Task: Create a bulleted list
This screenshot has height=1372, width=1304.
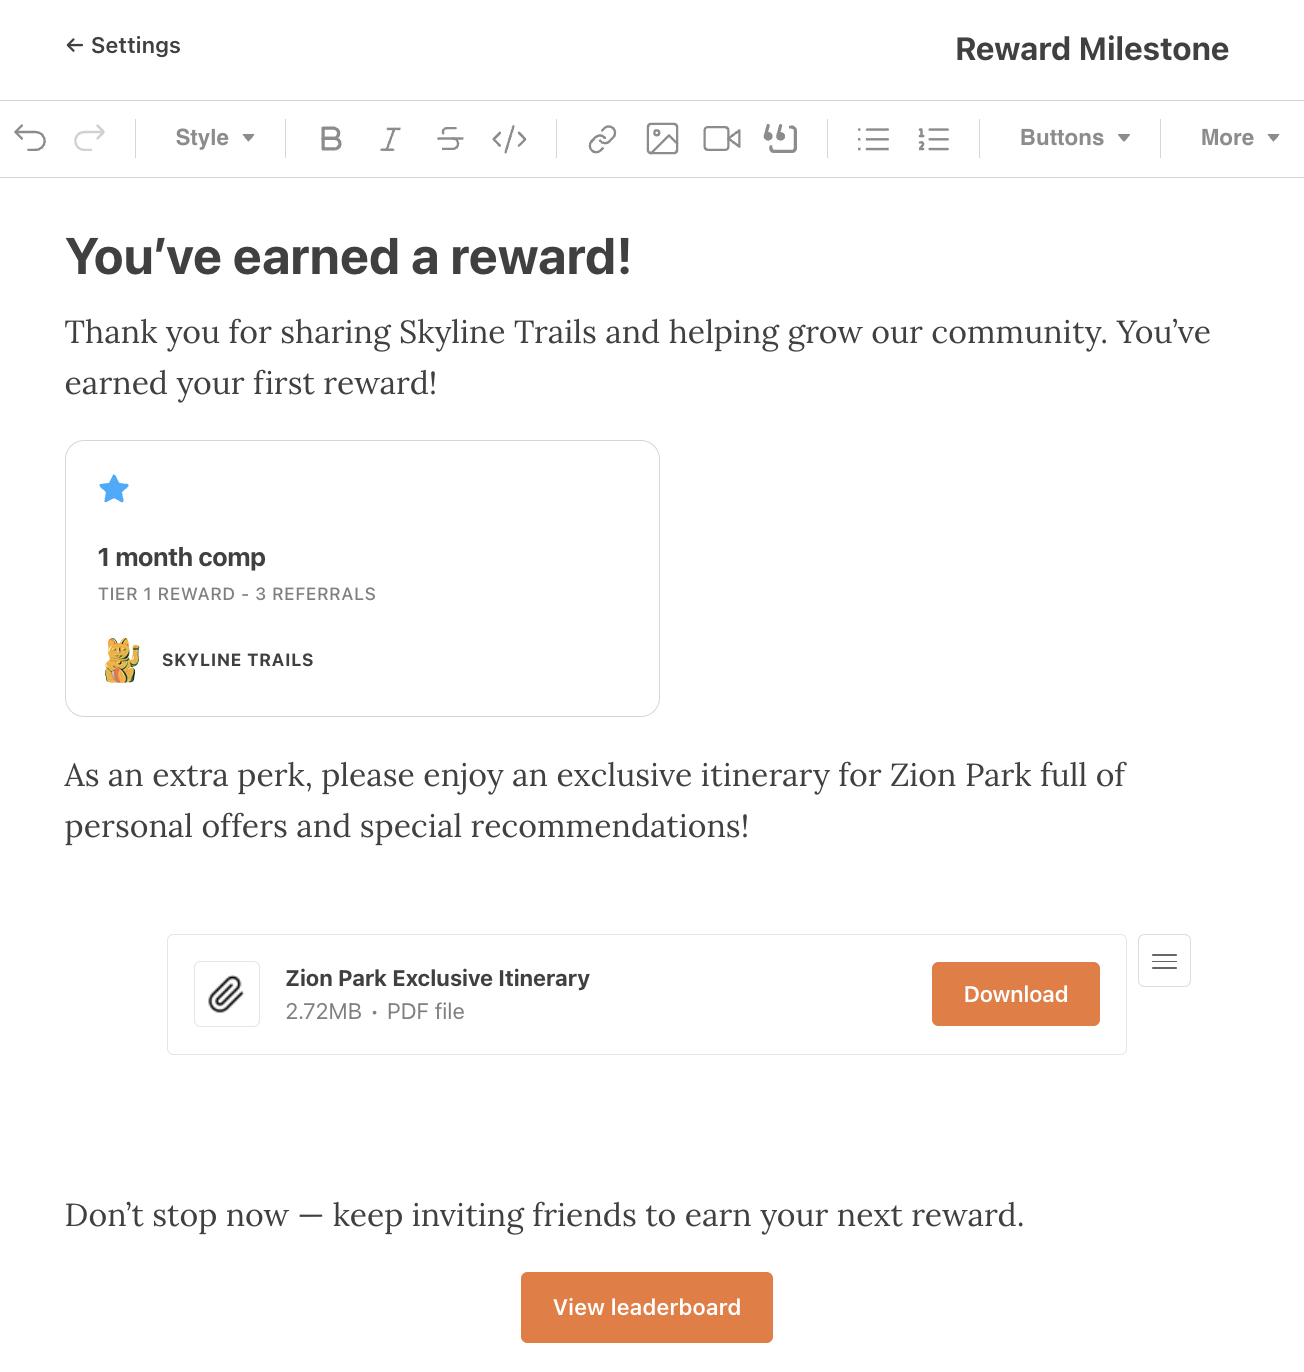Action: (873, 138)
